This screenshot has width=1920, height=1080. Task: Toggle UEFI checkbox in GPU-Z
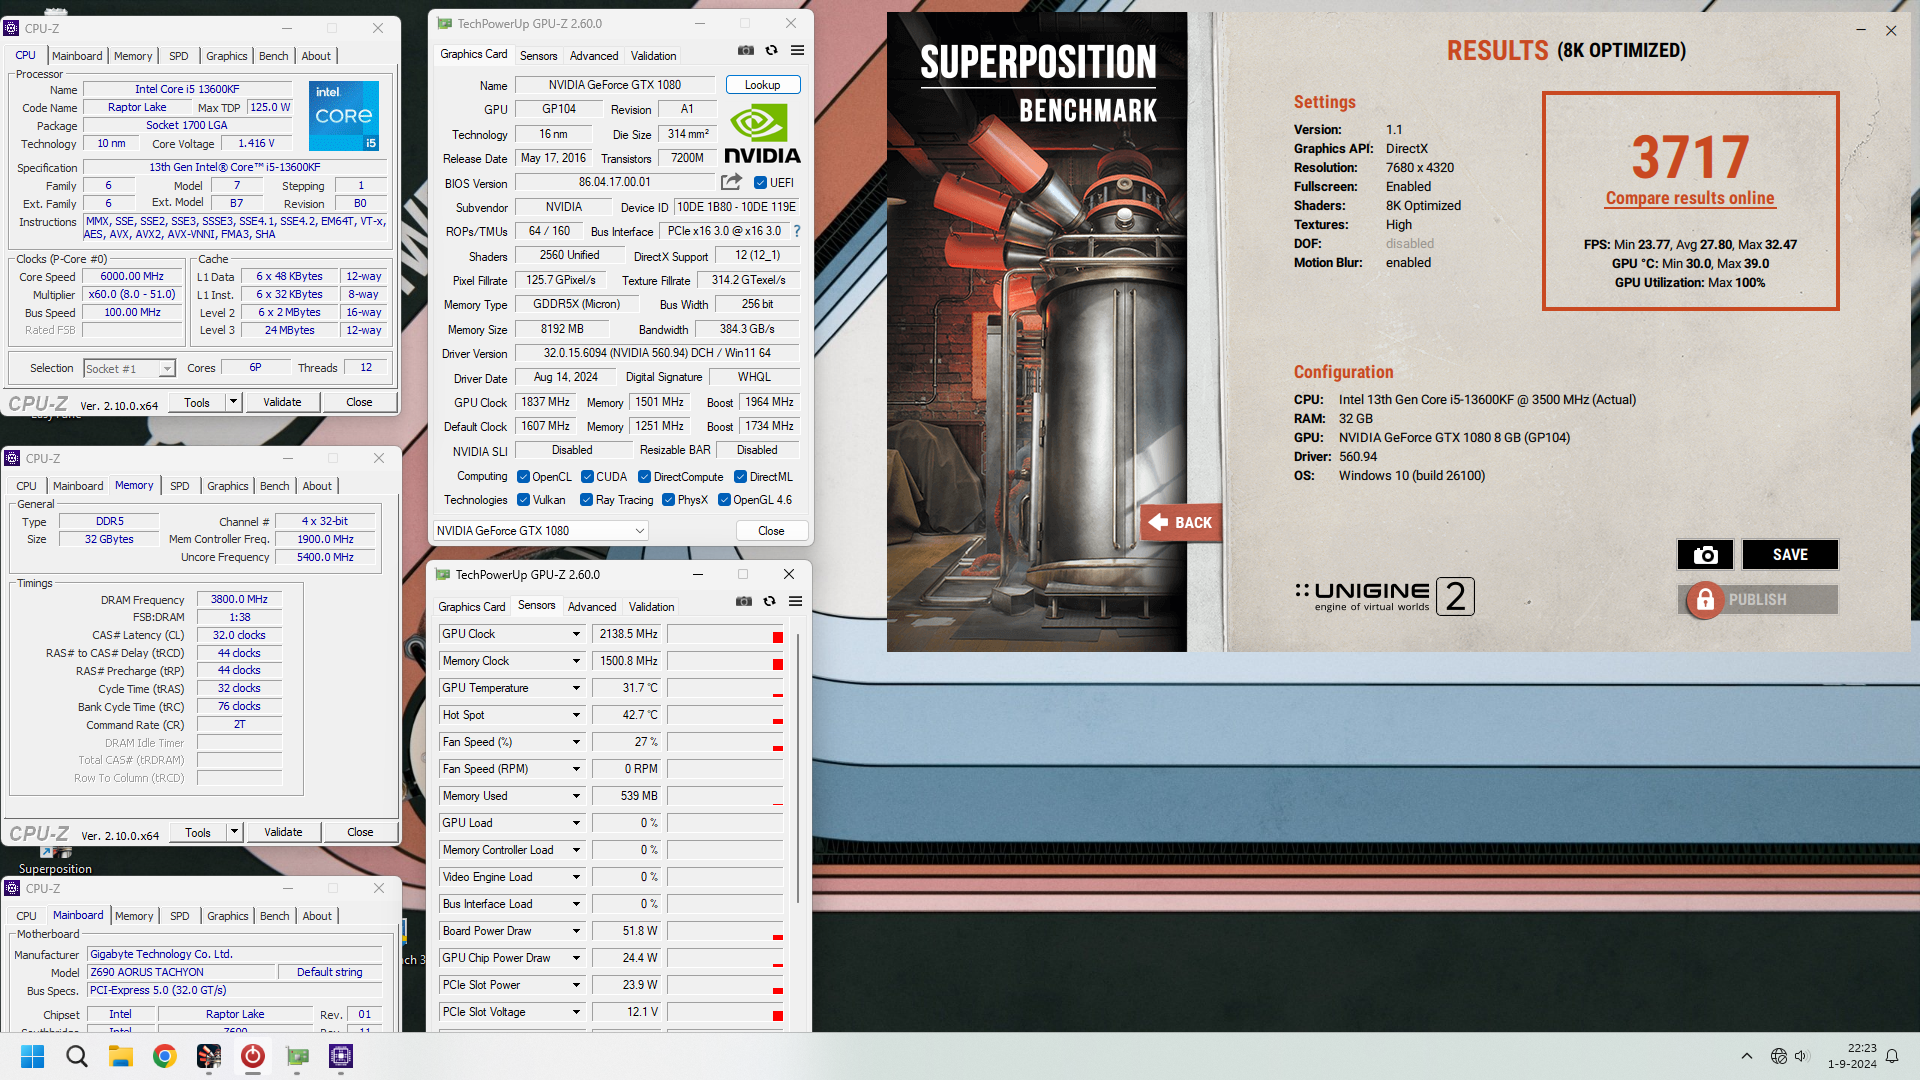point(760,183)
